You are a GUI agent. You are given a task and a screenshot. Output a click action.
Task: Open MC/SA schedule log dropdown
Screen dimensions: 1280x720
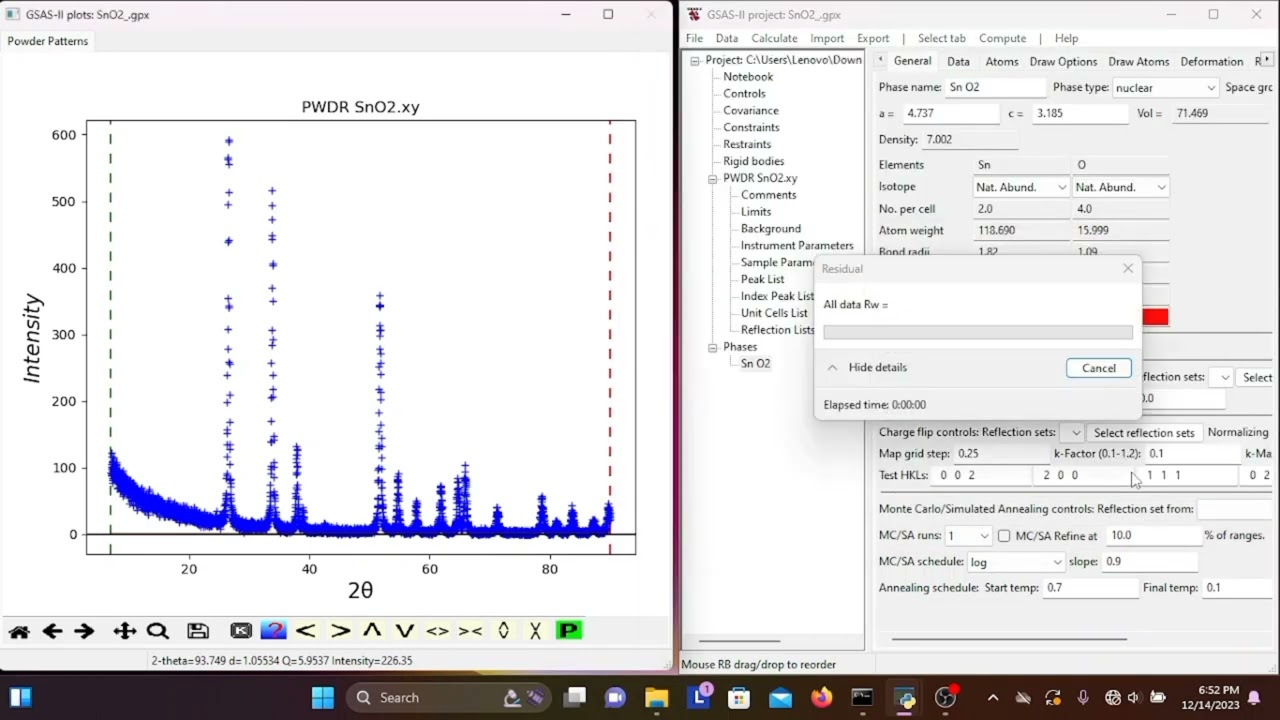pos(1016,562)
